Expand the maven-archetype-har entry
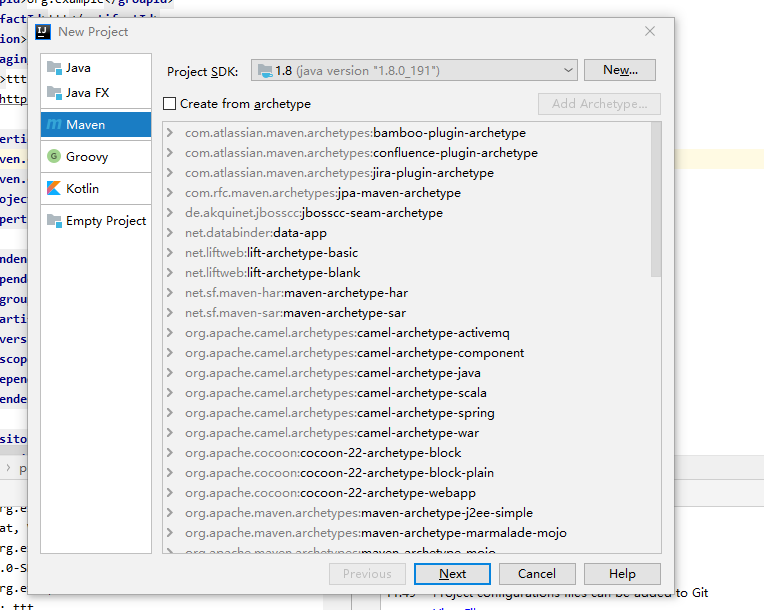Viewport: 764px width, 610px height. pyautogui.click(x=170, y=292)
